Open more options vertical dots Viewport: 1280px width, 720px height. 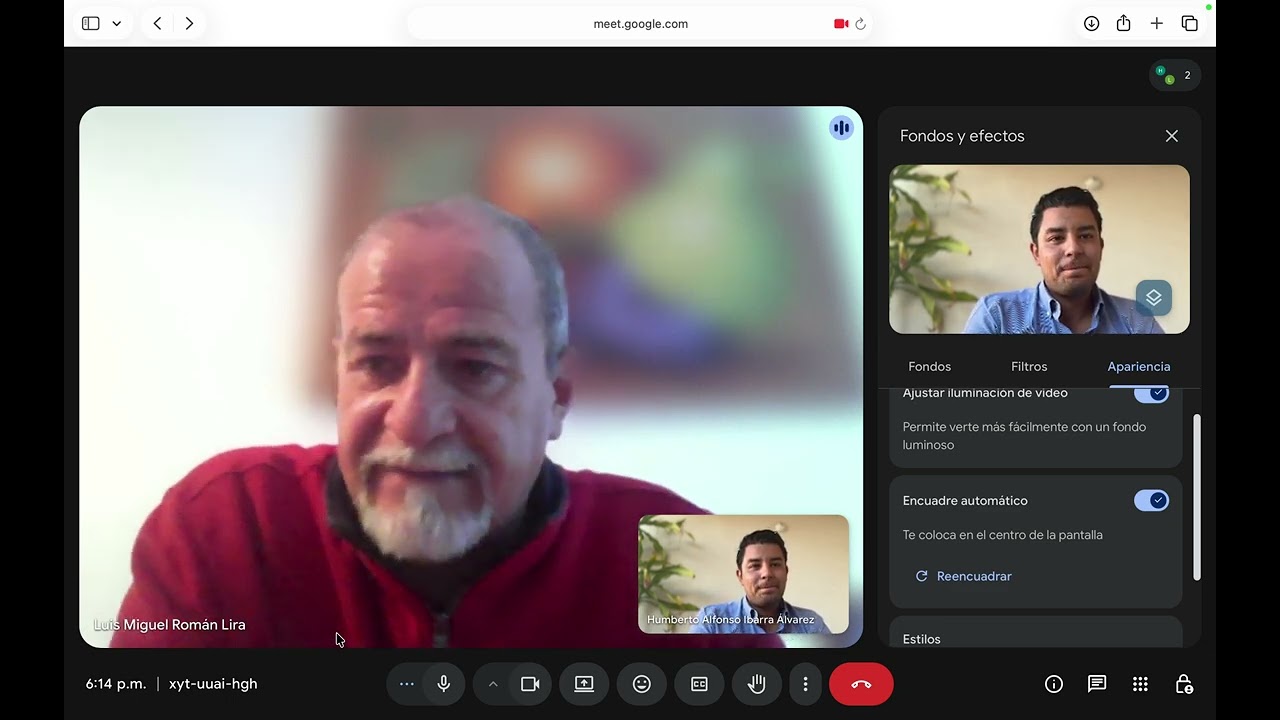pos(805,684)
